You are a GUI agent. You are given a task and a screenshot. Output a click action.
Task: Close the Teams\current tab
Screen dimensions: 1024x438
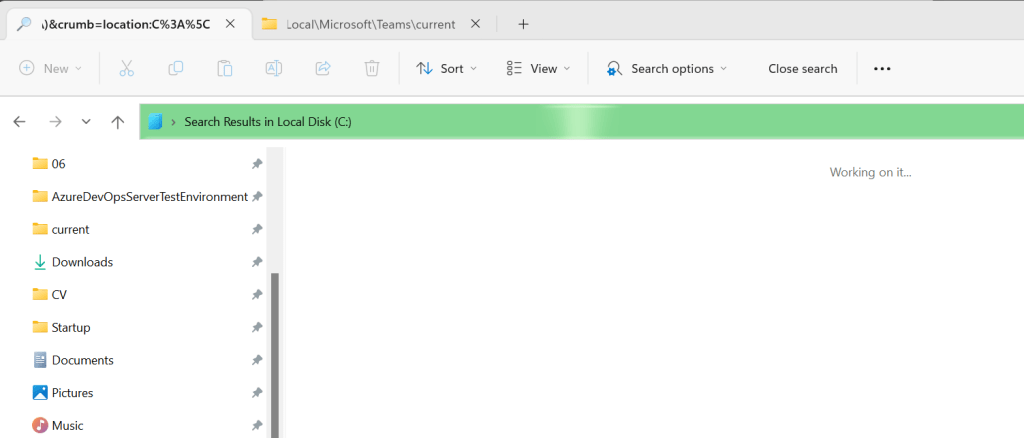[475, 24]
